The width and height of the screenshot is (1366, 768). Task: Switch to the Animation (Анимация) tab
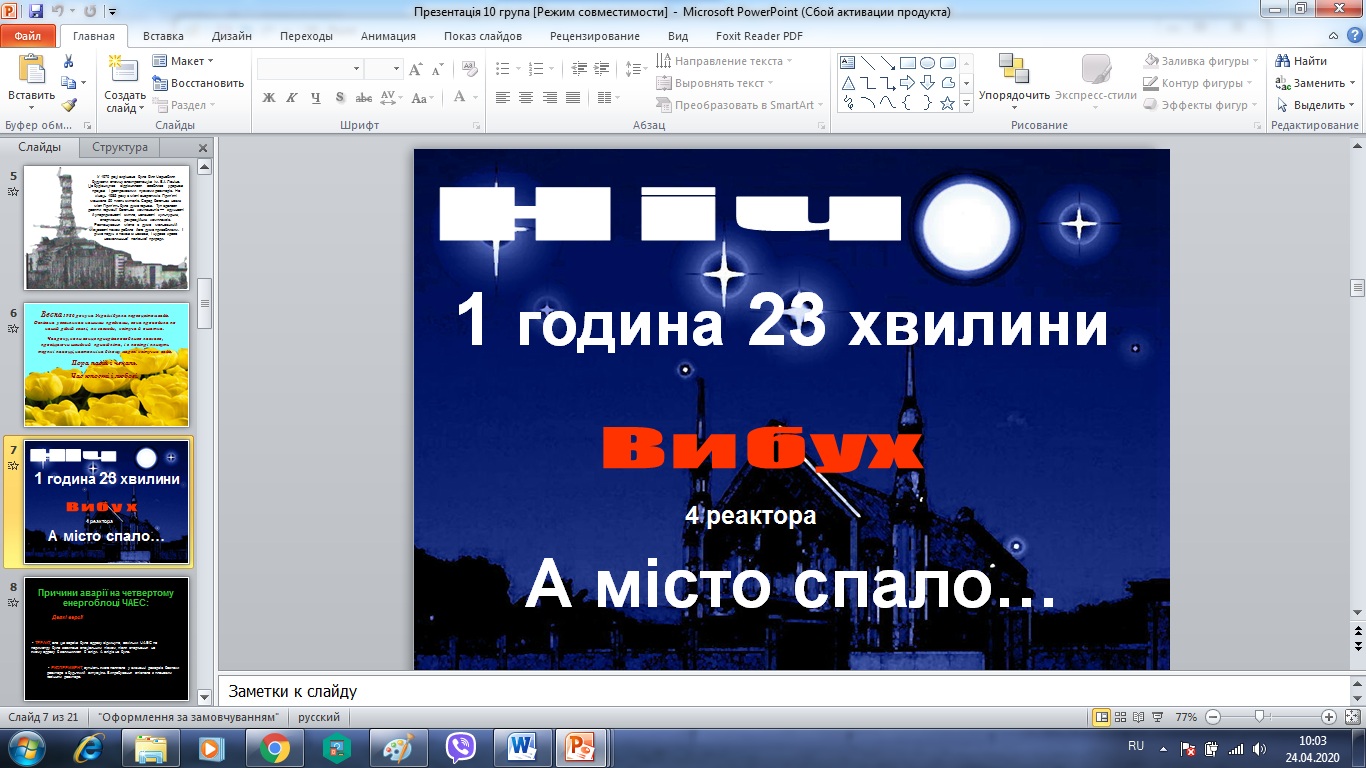click(x=389, y=36)
